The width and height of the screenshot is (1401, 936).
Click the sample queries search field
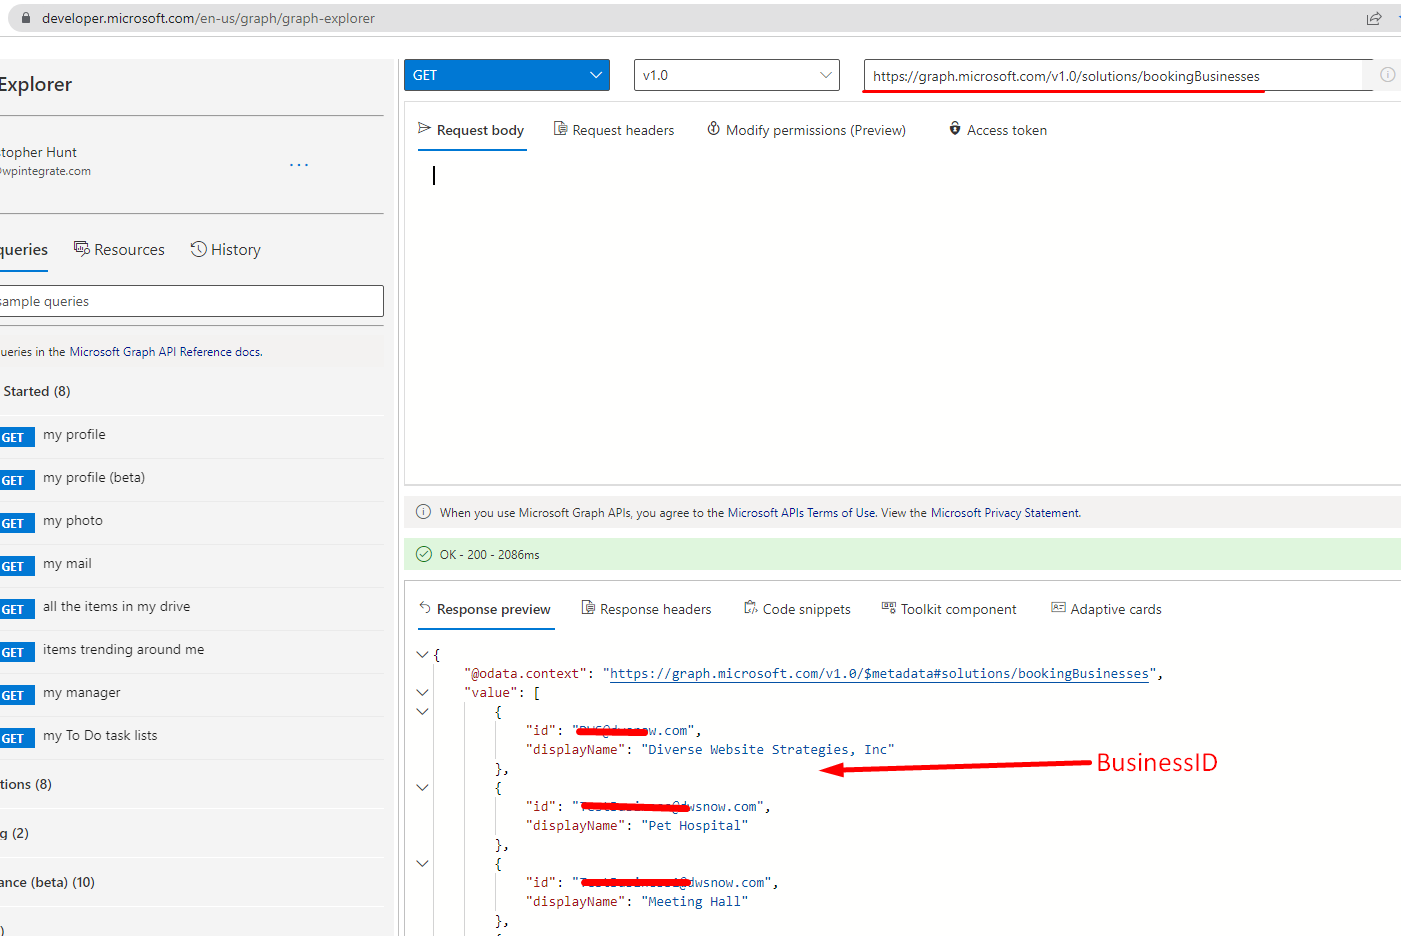190,301
